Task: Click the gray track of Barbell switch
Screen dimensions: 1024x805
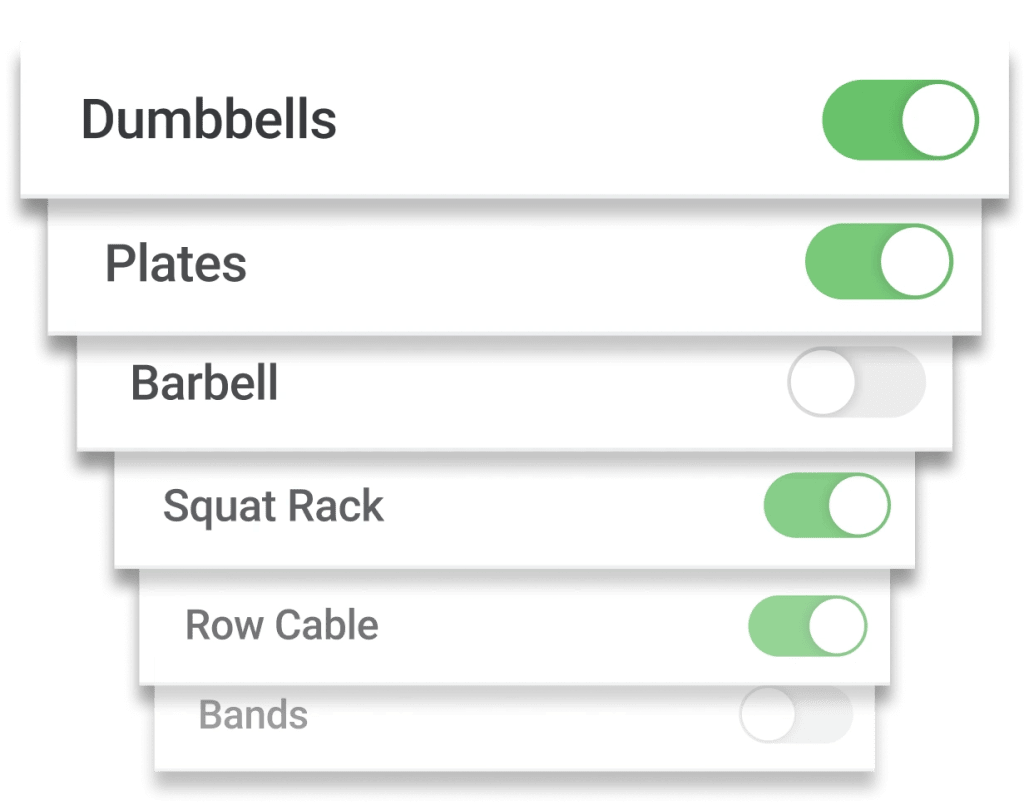Action: (893, 382)
